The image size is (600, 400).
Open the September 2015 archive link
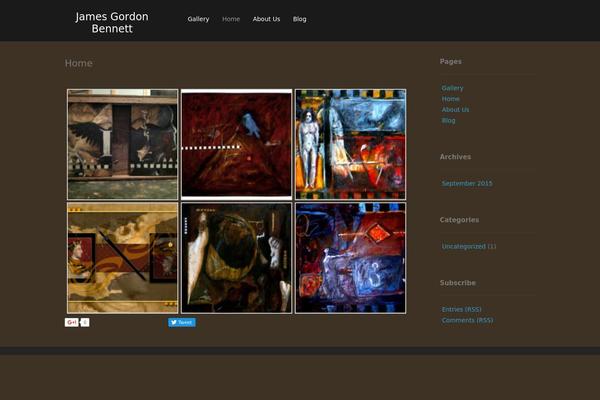(x=467, y=183)
